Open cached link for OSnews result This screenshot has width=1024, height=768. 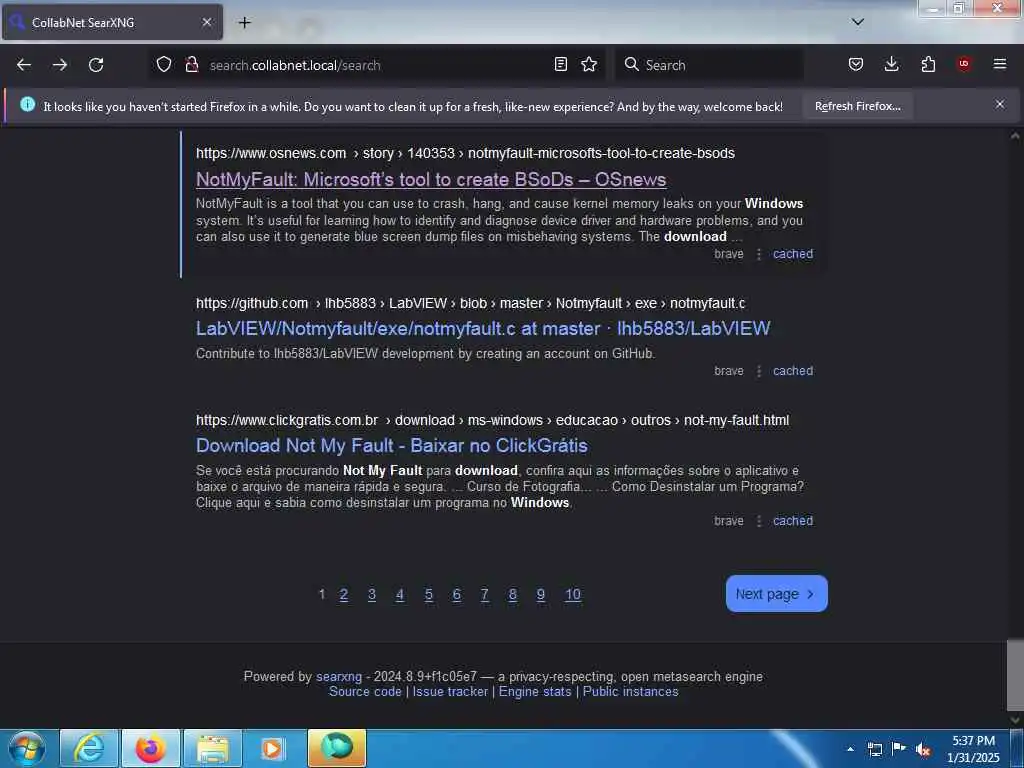(793, 254)
